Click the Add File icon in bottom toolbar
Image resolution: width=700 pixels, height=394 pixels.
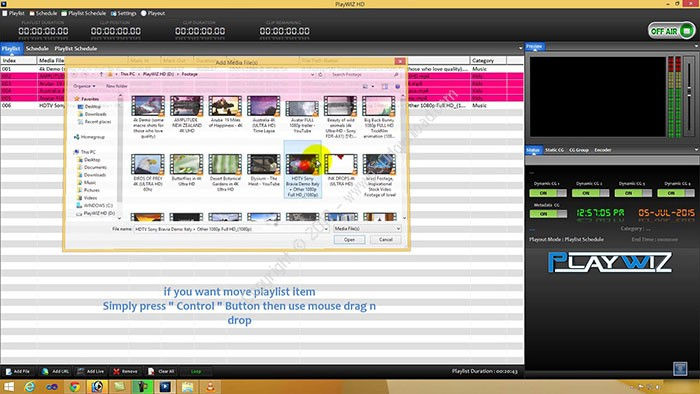pyautogui.click(x=8, y=371)
